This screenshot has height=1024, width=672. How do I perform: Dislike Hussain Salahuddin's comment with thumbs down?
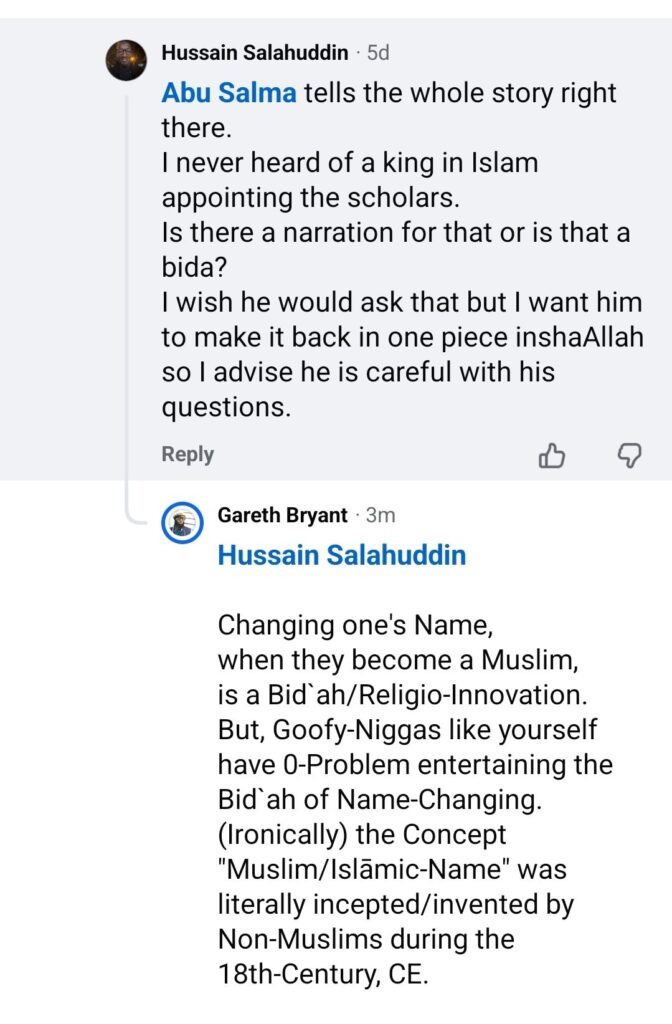tap(629, 456)
